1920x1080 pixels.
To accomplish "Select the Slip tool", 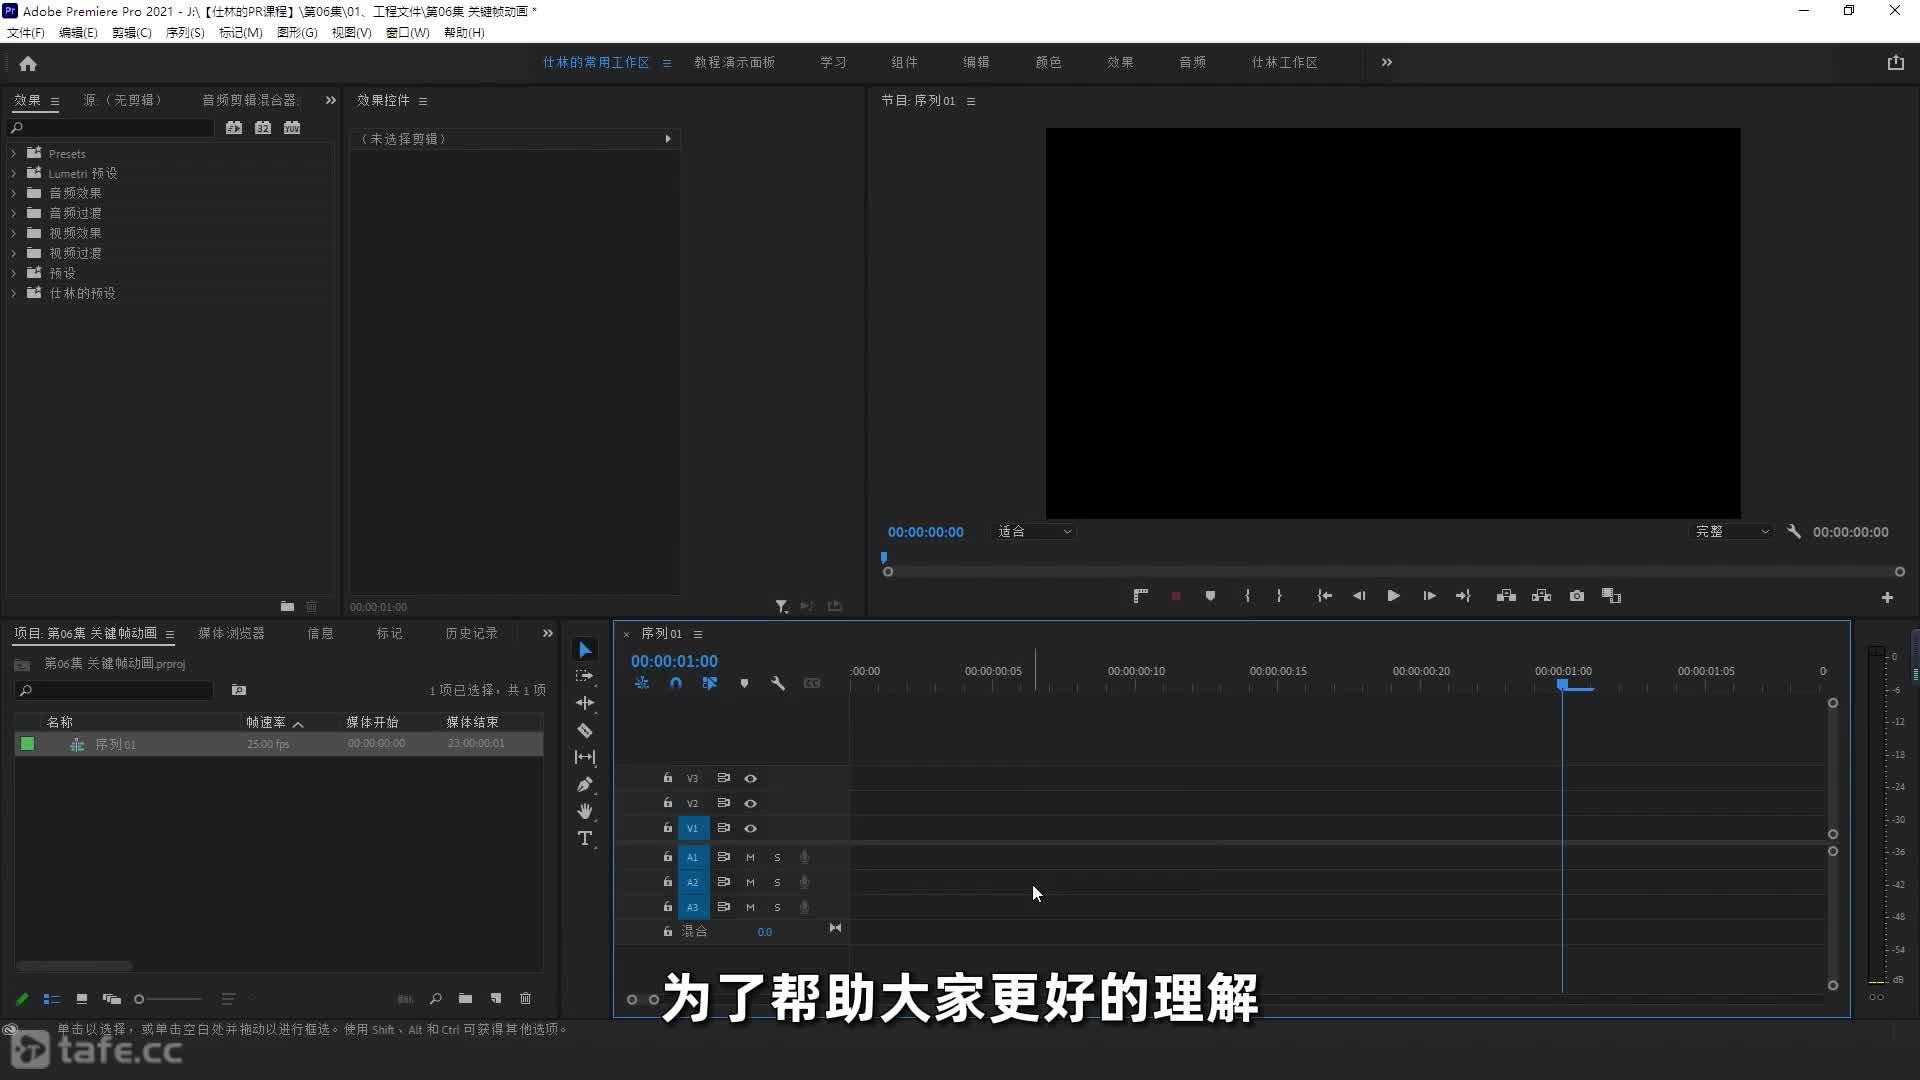I will [585, 758].
